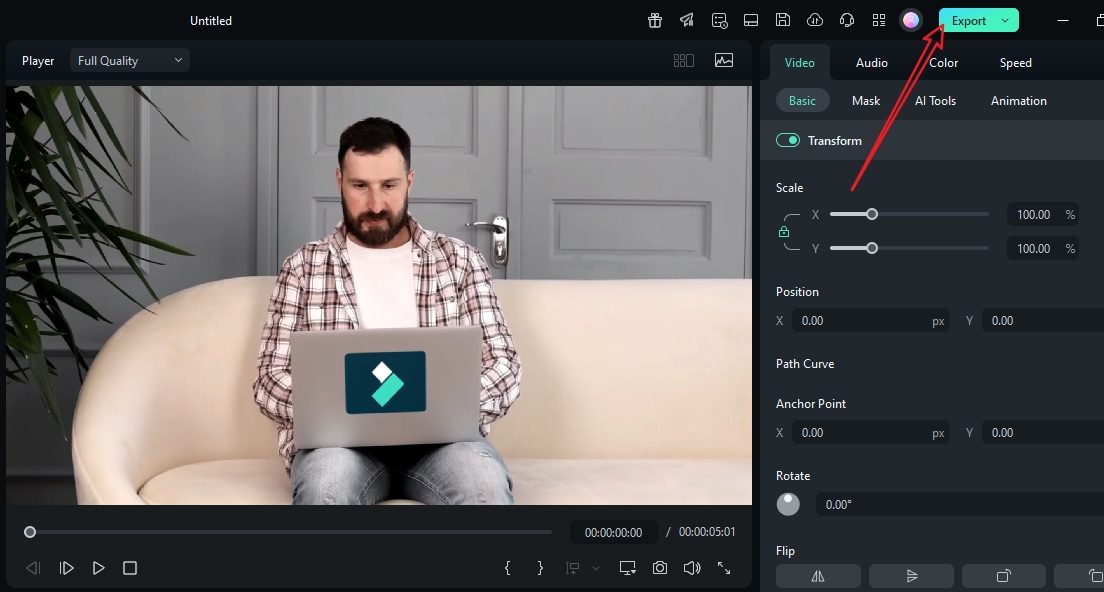Flip the clip horizontally
Screen dimensions: 1104x592
point(818,576)
